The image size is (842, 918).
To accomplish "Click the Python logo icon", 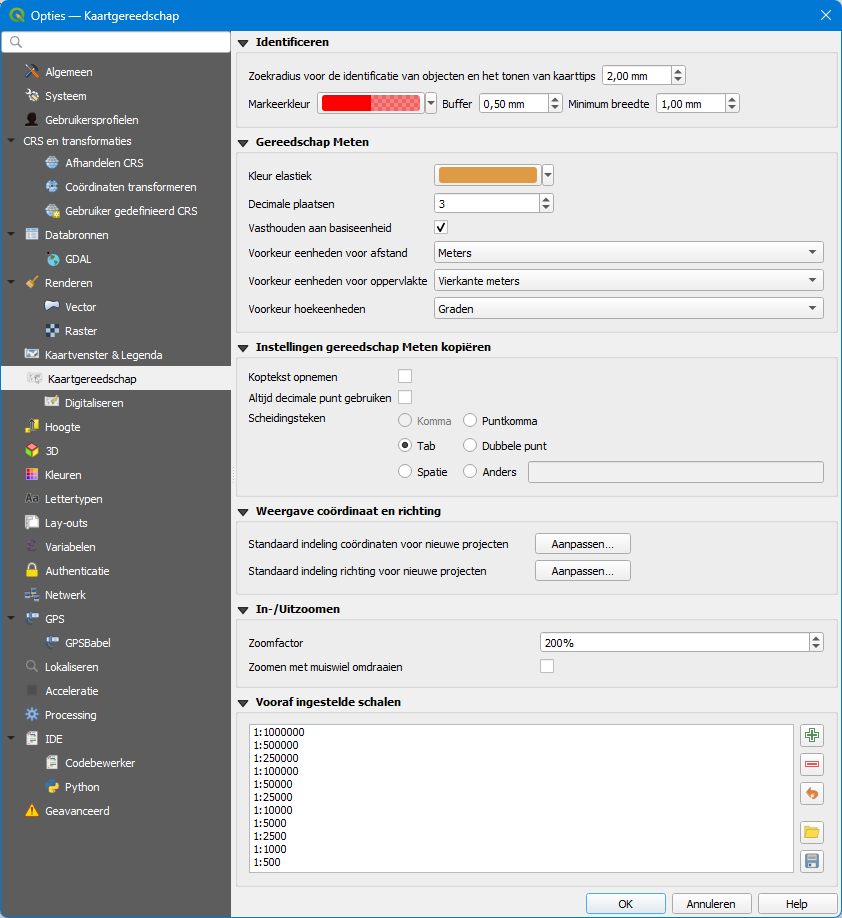I will click(x=52, y=787).
